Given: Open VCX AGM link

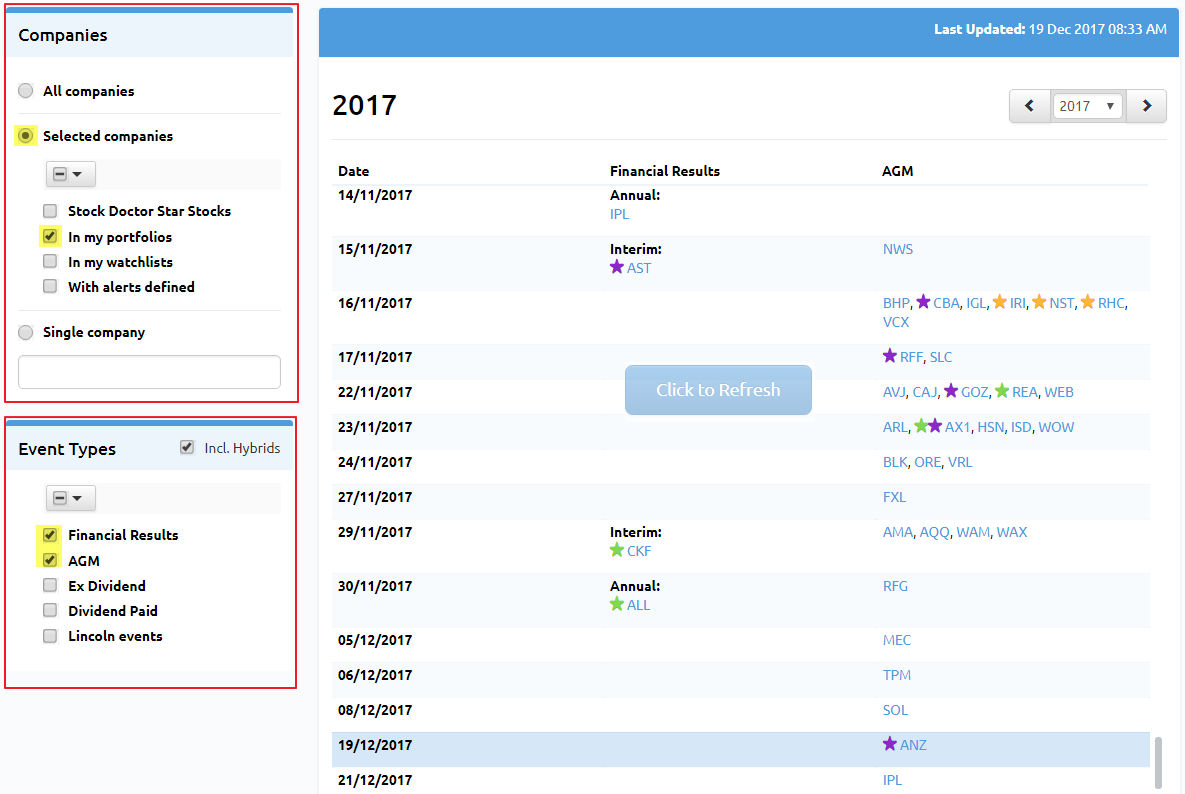Looking at the screenshot, I should click(896, 323).
